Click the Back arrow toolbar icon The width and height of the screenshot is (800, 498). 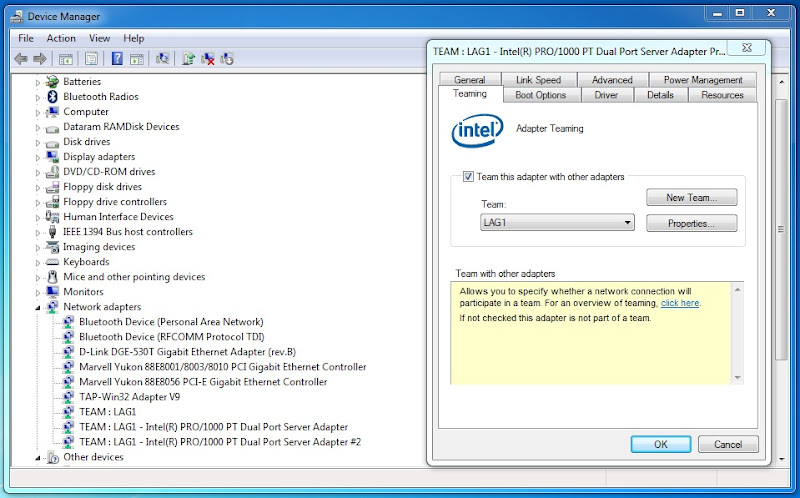[20, 59]
